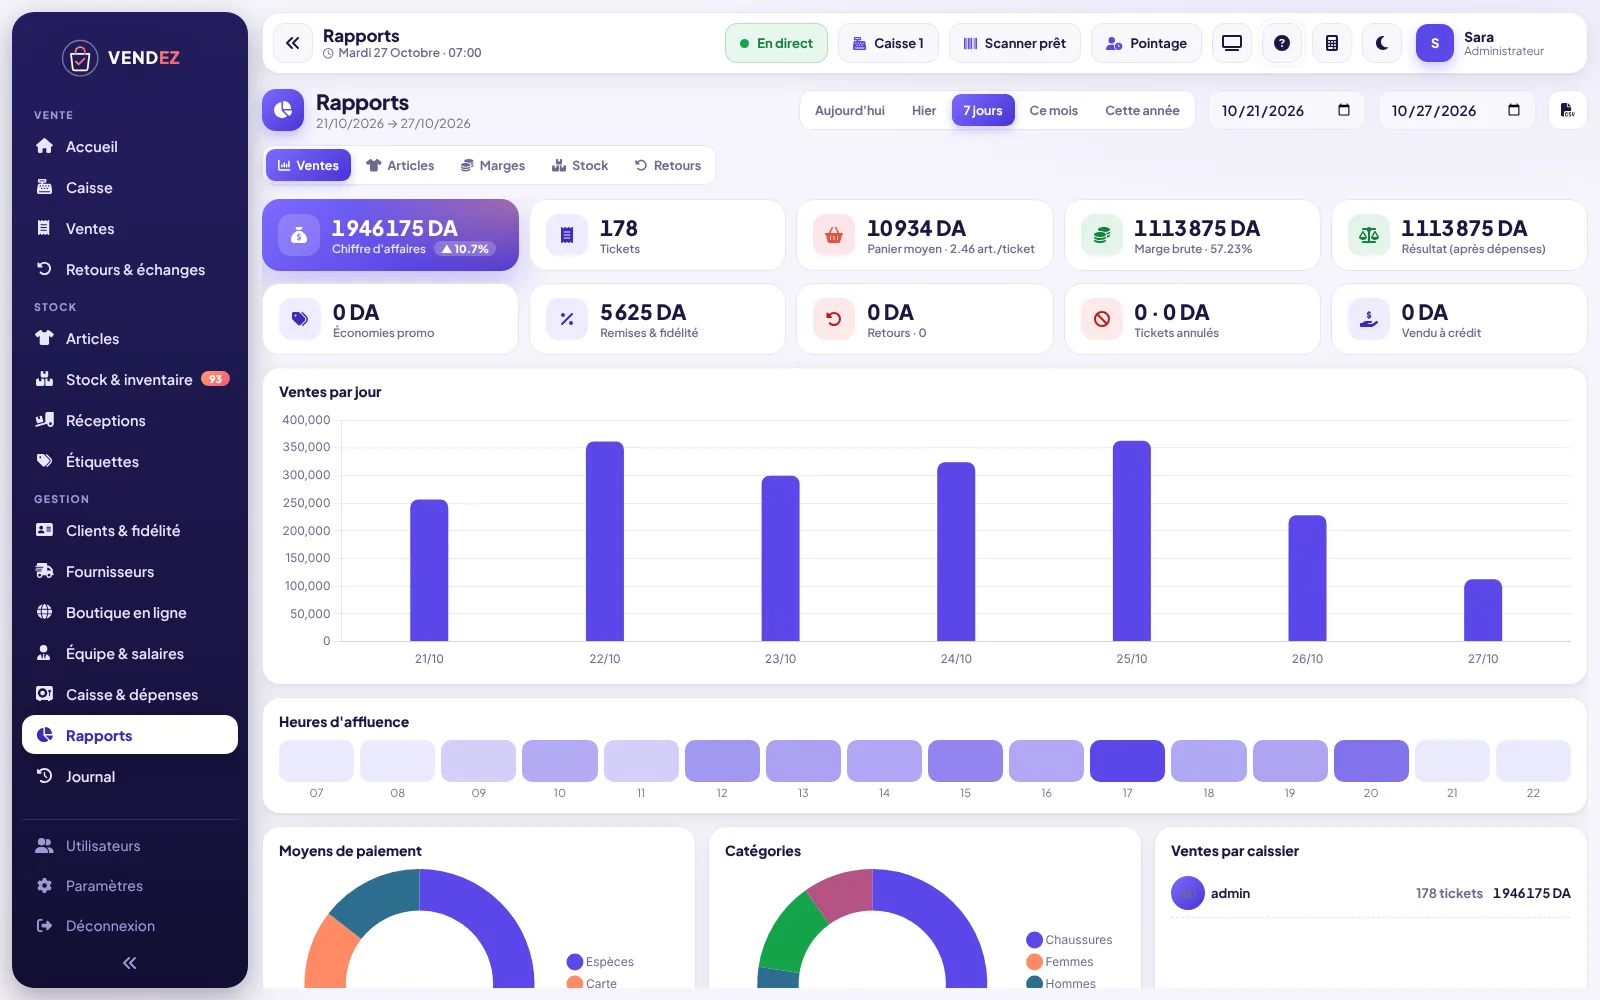Select the Ce mois period filter
This screenshot has width=1600, height=1000.
pos(1054,111)
